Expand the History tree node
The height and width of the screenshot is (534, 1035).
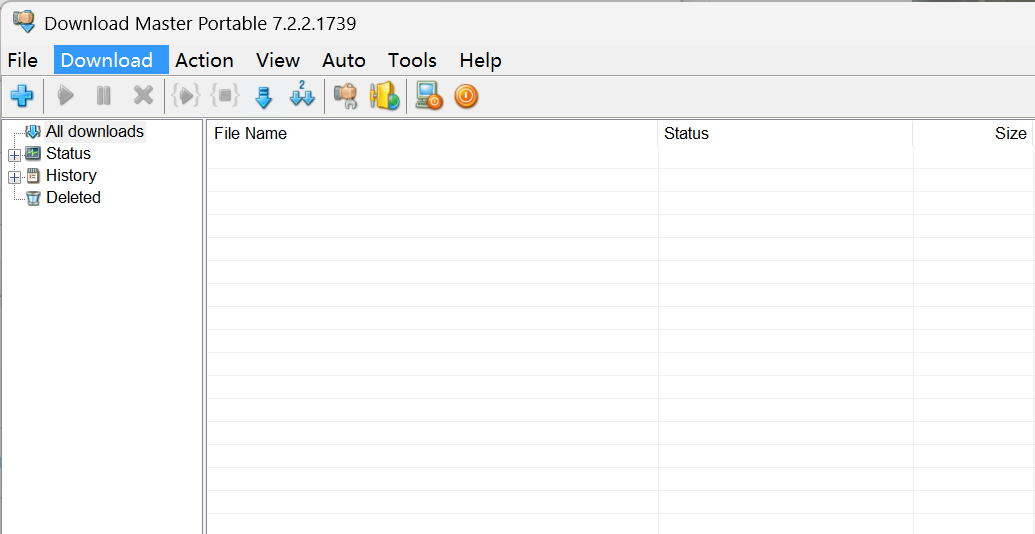(x=14, y=177)
